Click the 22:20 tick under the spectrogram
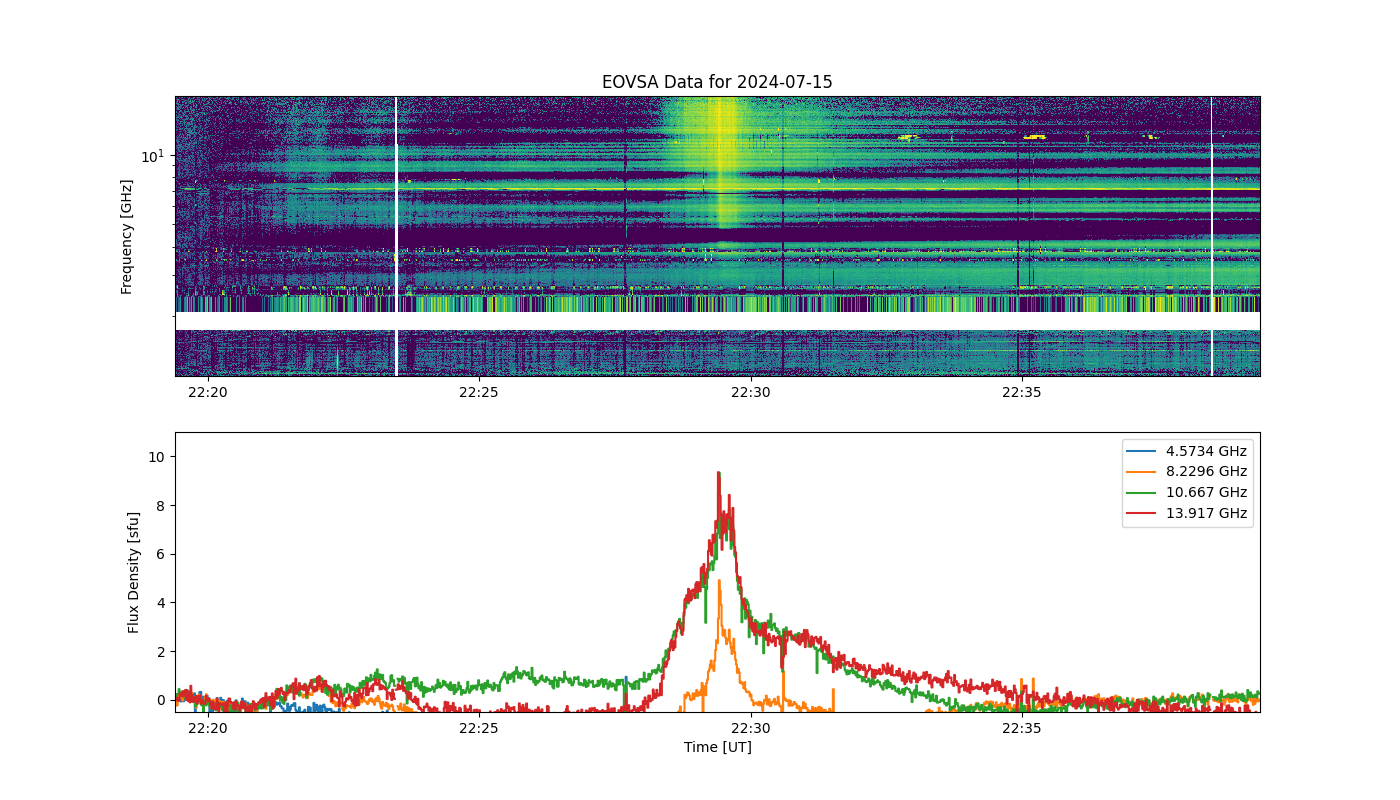Viewport: 1400px width, 800px height. (x=207, y=392)
